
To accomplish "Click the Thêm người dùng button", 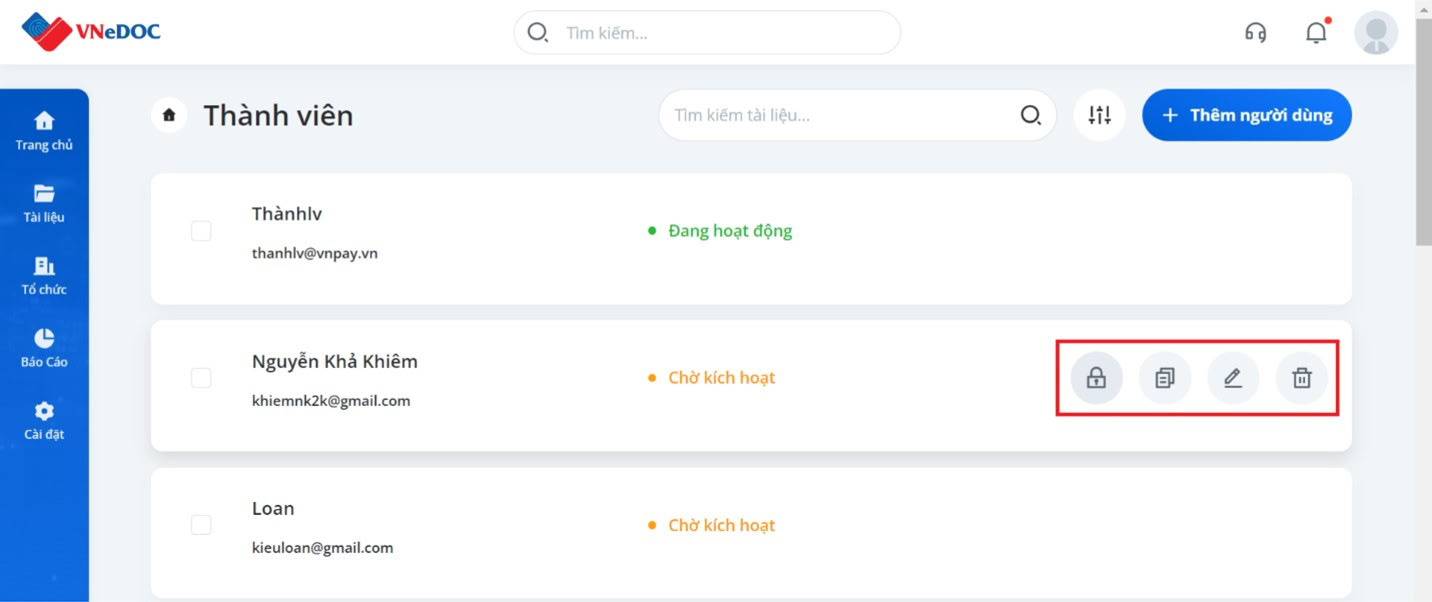I will click(1247, 115).
